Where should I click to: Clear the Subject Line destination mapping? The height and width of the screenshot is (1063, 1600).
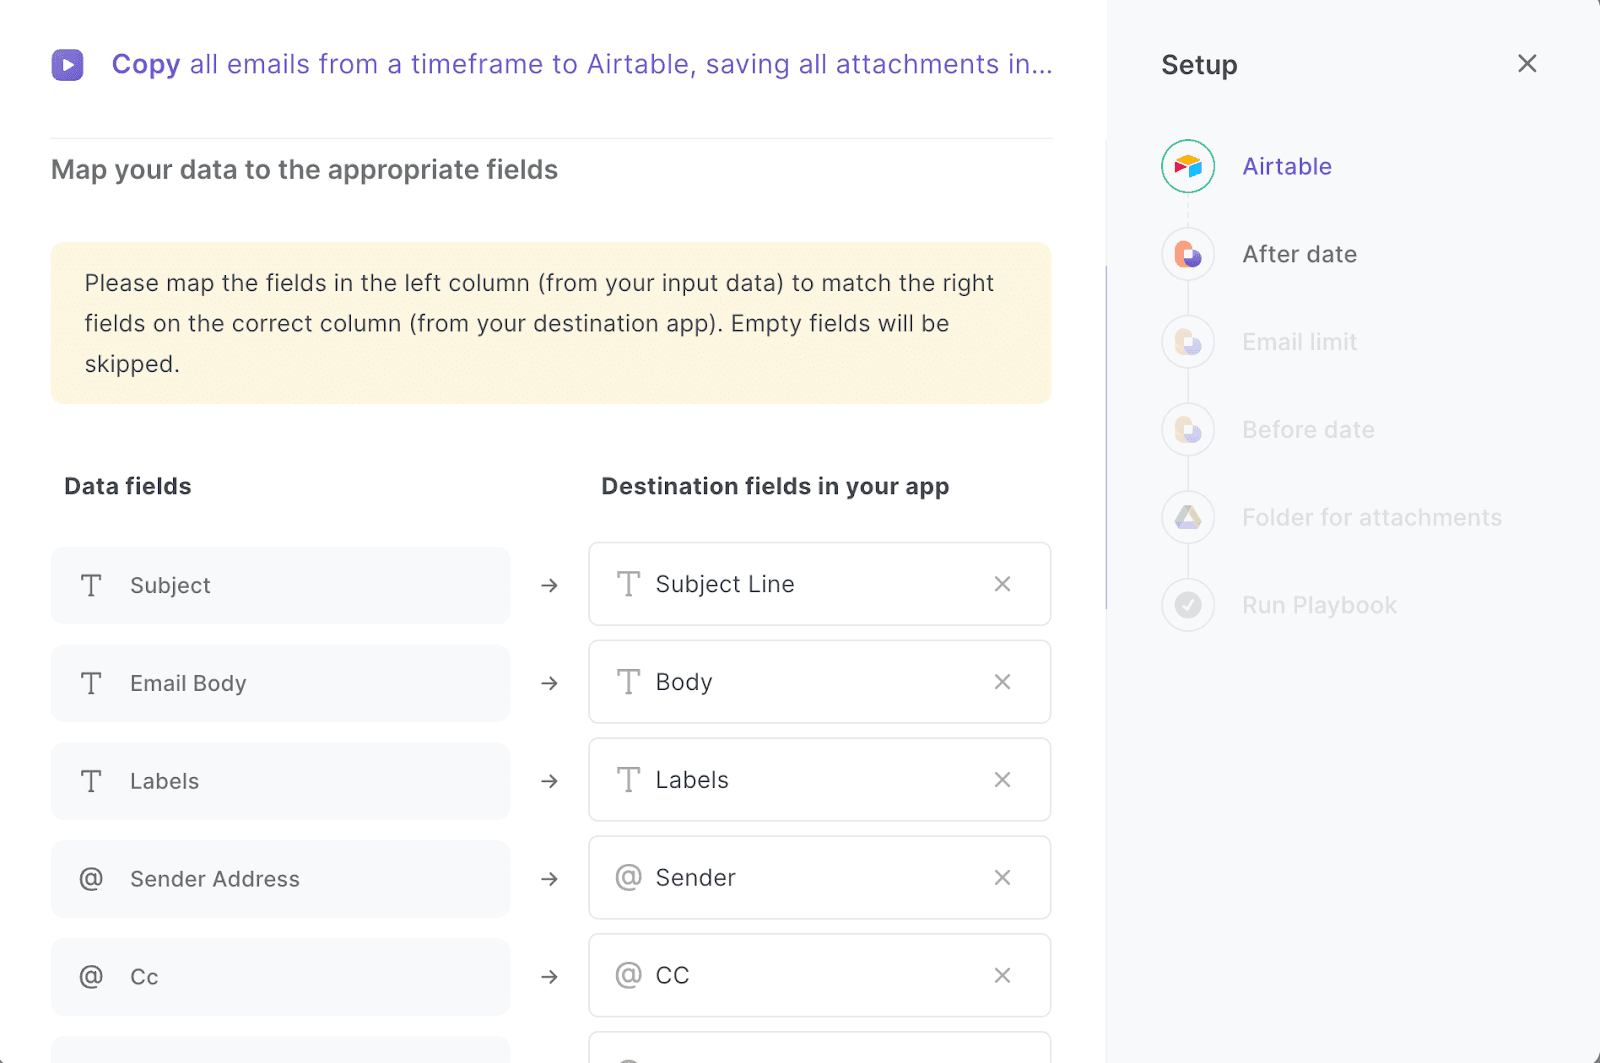pyautogui.click(x=1002, y=584)
